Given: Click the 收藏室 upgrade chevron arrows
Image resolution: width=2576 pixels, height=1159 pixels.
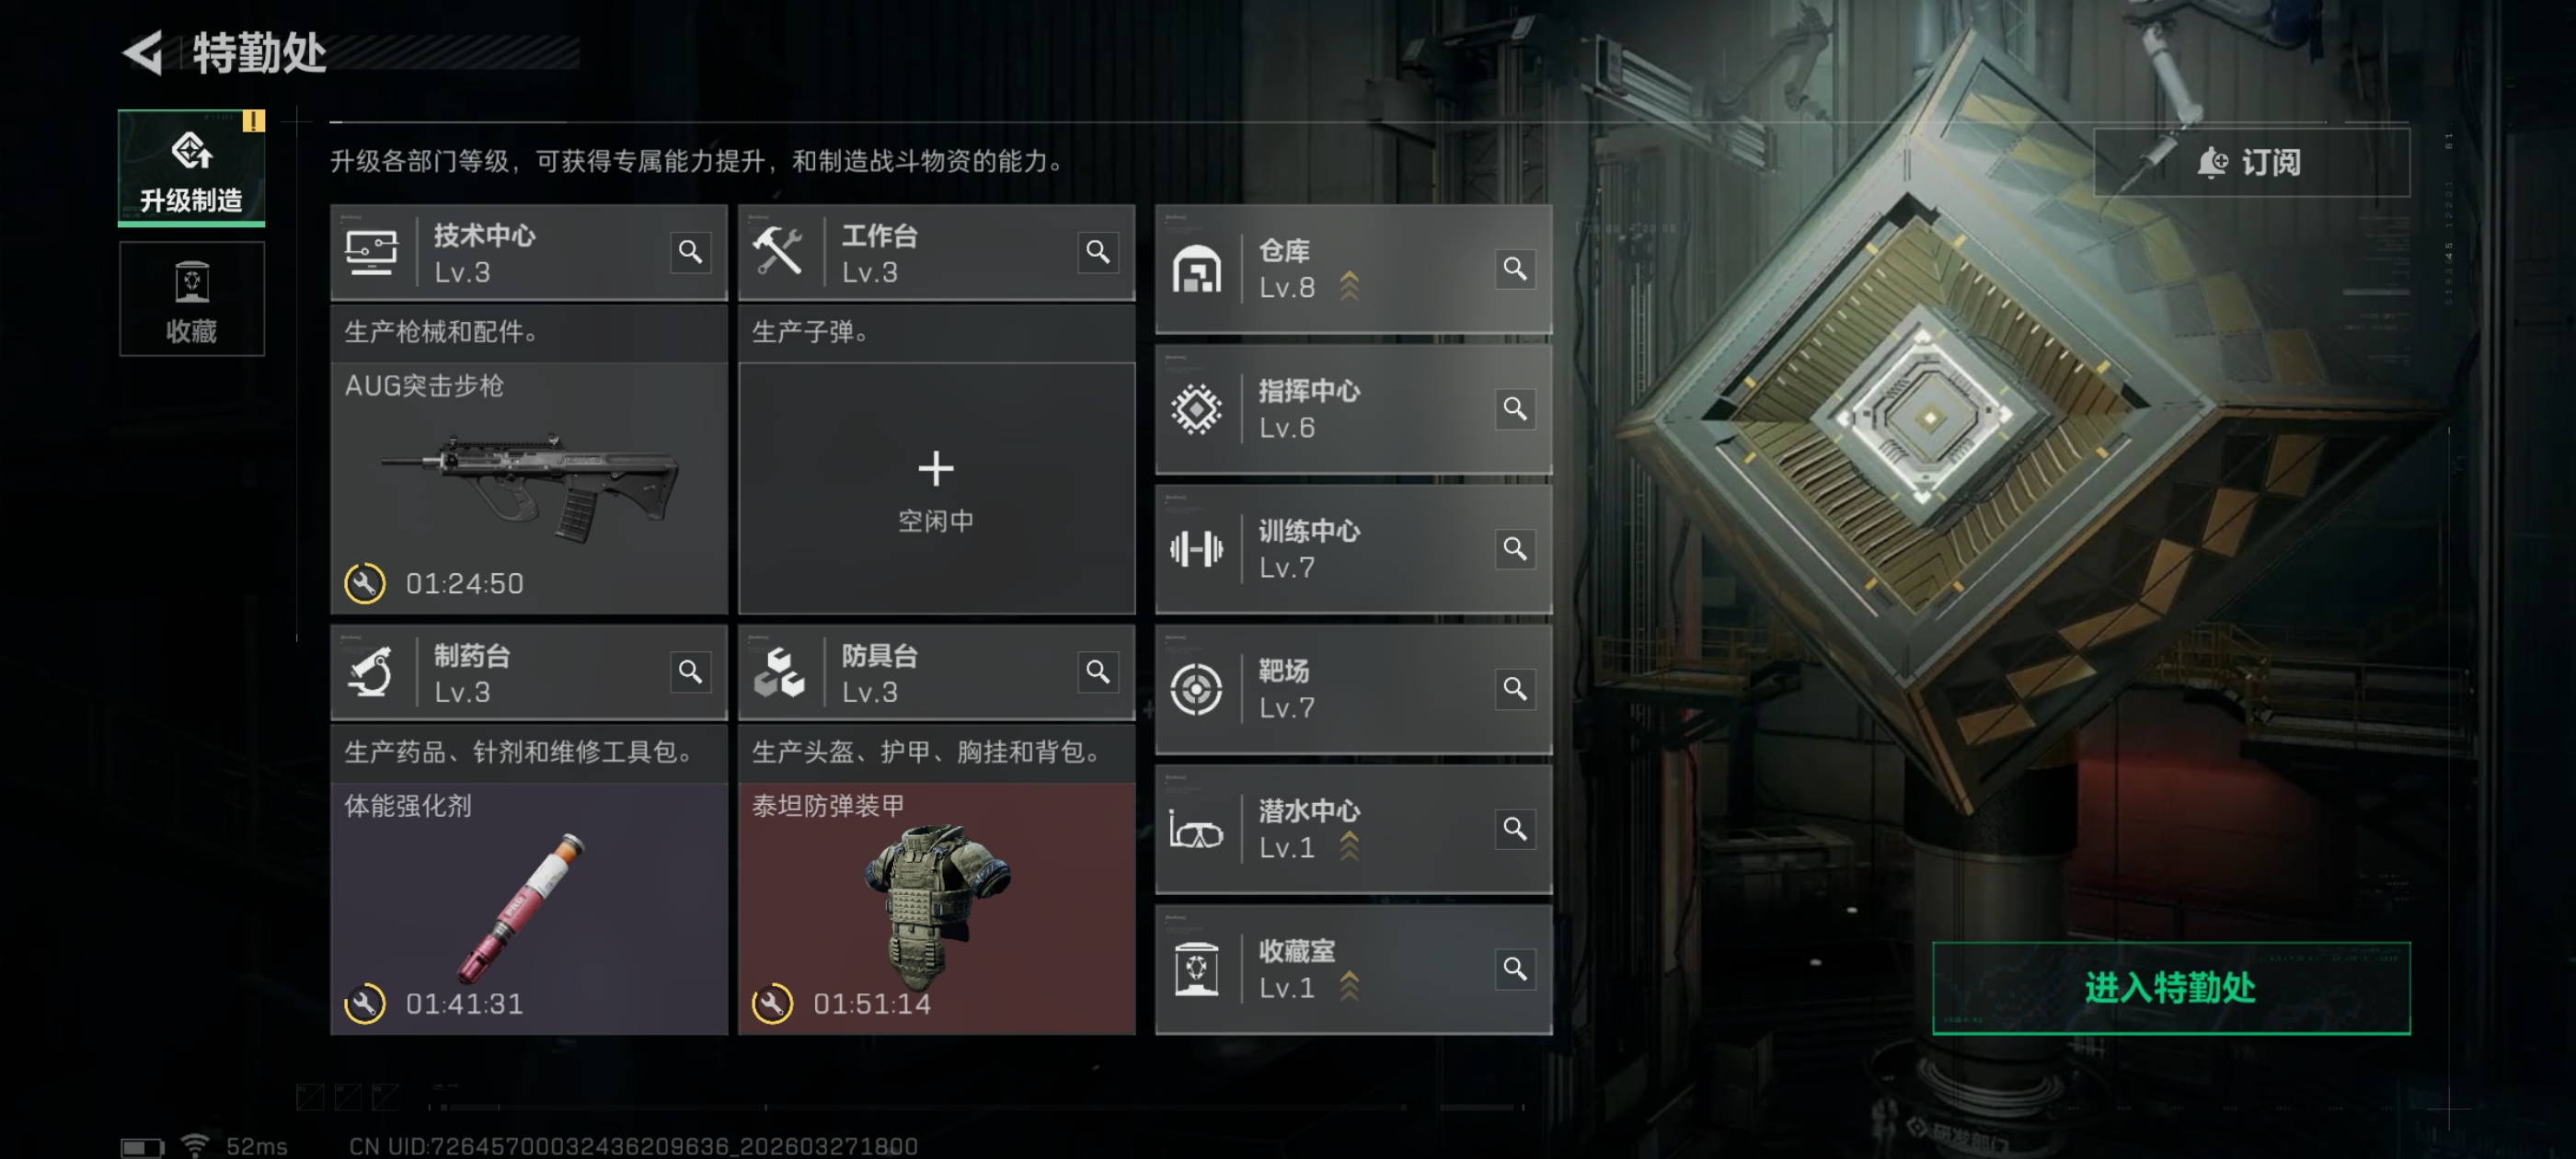Looking at the screenshot, I should (x=1349, y=986).
